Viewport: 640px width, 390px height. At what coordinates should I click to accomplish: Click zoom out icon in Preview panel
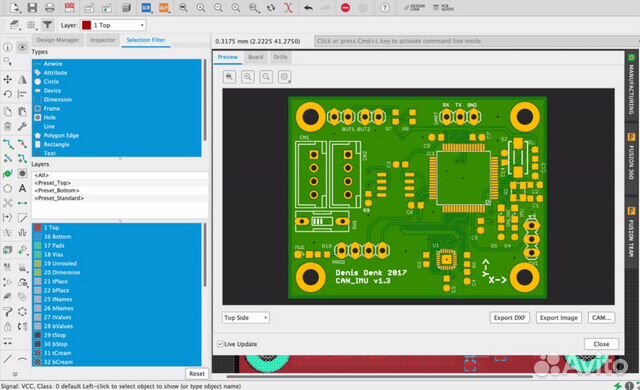[x=266, y=77]
